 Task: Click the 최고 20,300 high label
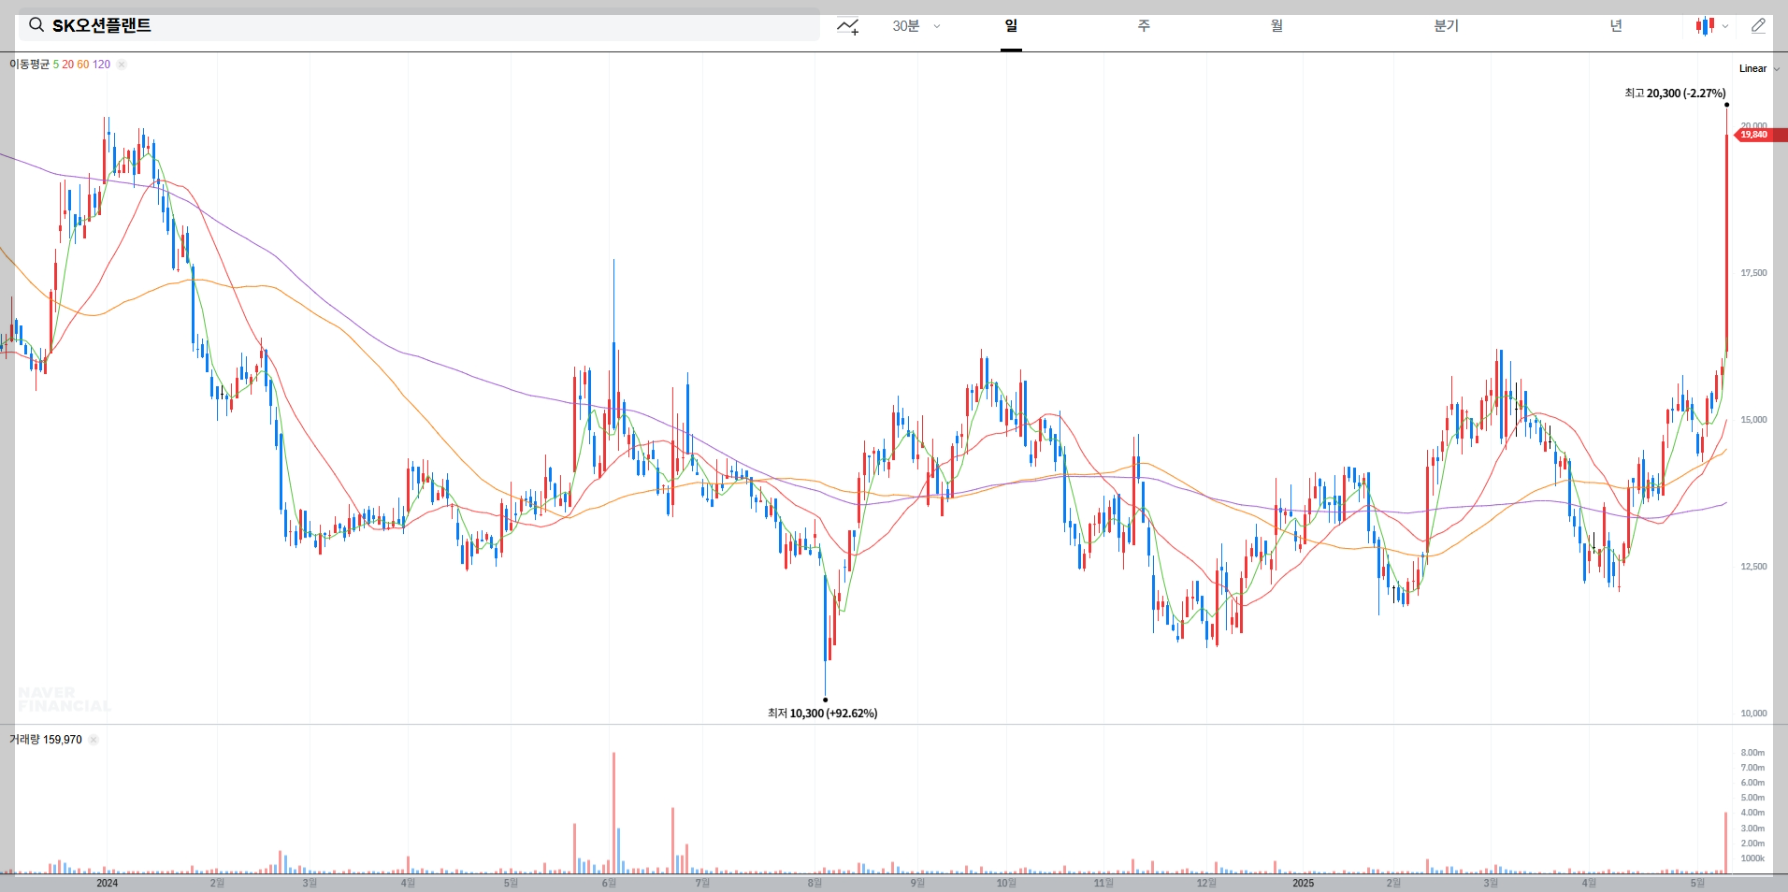tap(1675, 93)
